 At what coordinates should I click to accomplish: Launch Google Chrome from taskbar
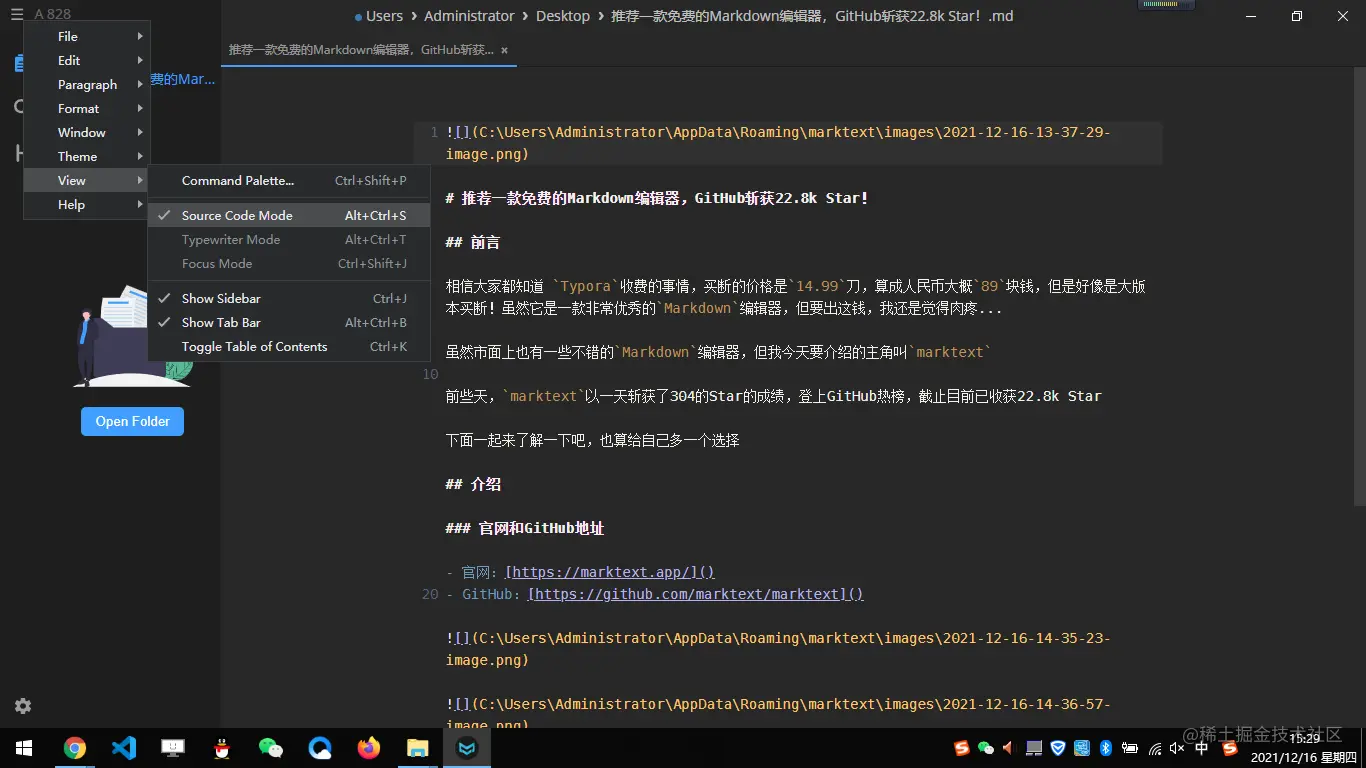tap(75, 748)
